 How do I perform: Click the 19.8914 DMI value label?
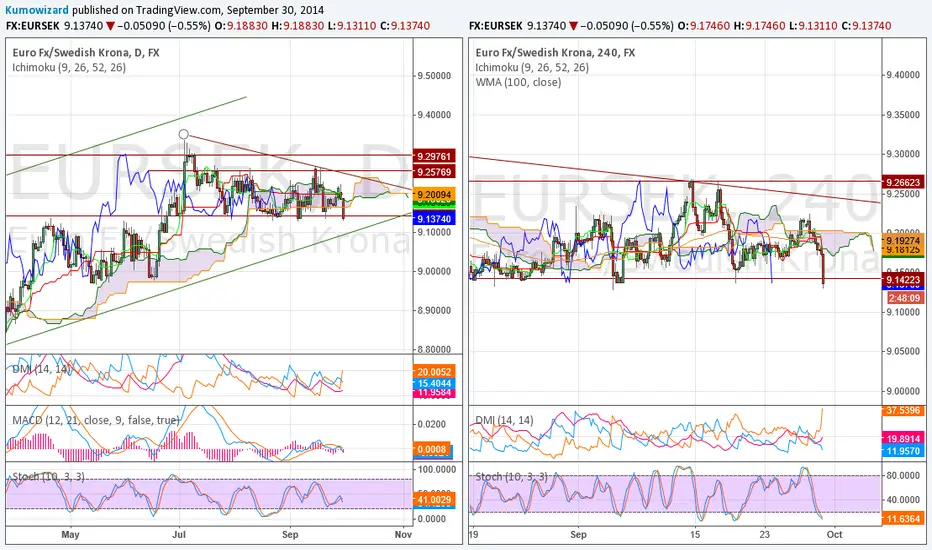pos(903,438)
